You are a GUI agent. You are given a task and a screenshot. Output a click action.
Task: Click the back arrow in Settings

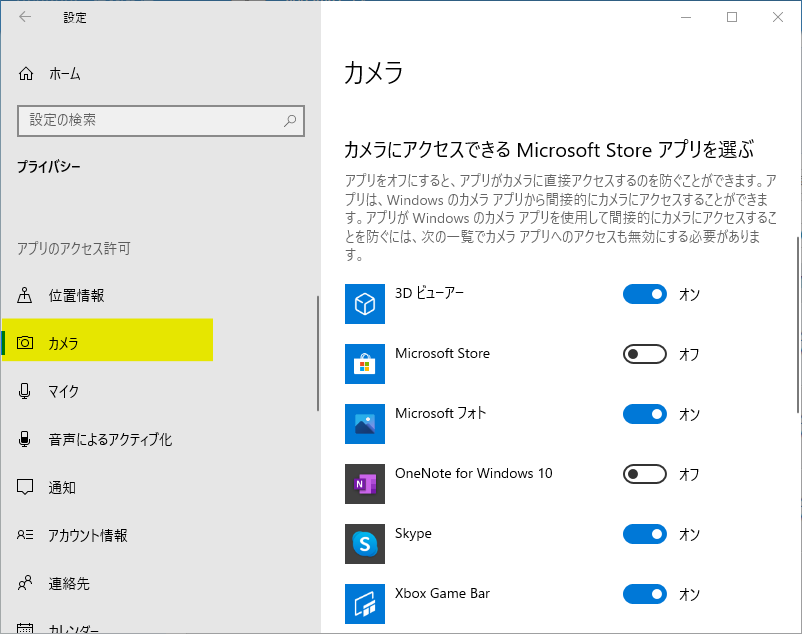tap(25, 17)
